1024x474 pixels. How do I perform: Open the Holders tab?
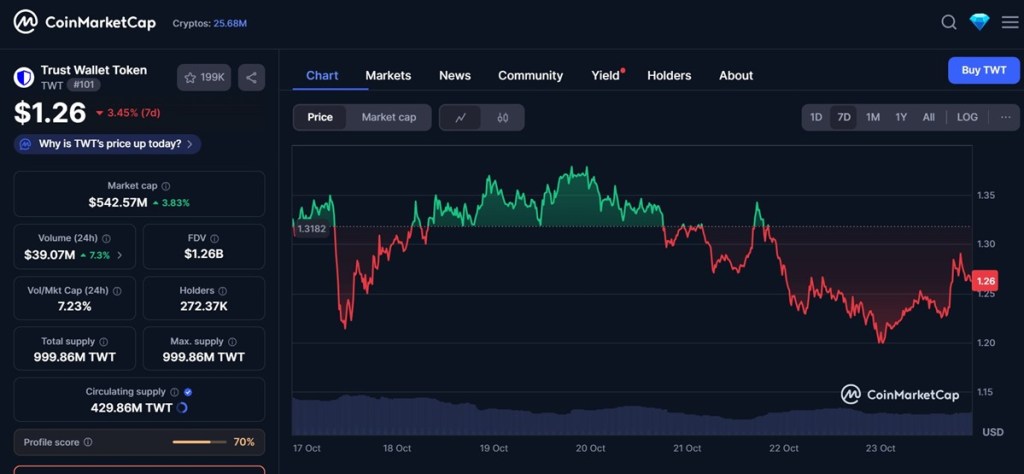(669, 76)
